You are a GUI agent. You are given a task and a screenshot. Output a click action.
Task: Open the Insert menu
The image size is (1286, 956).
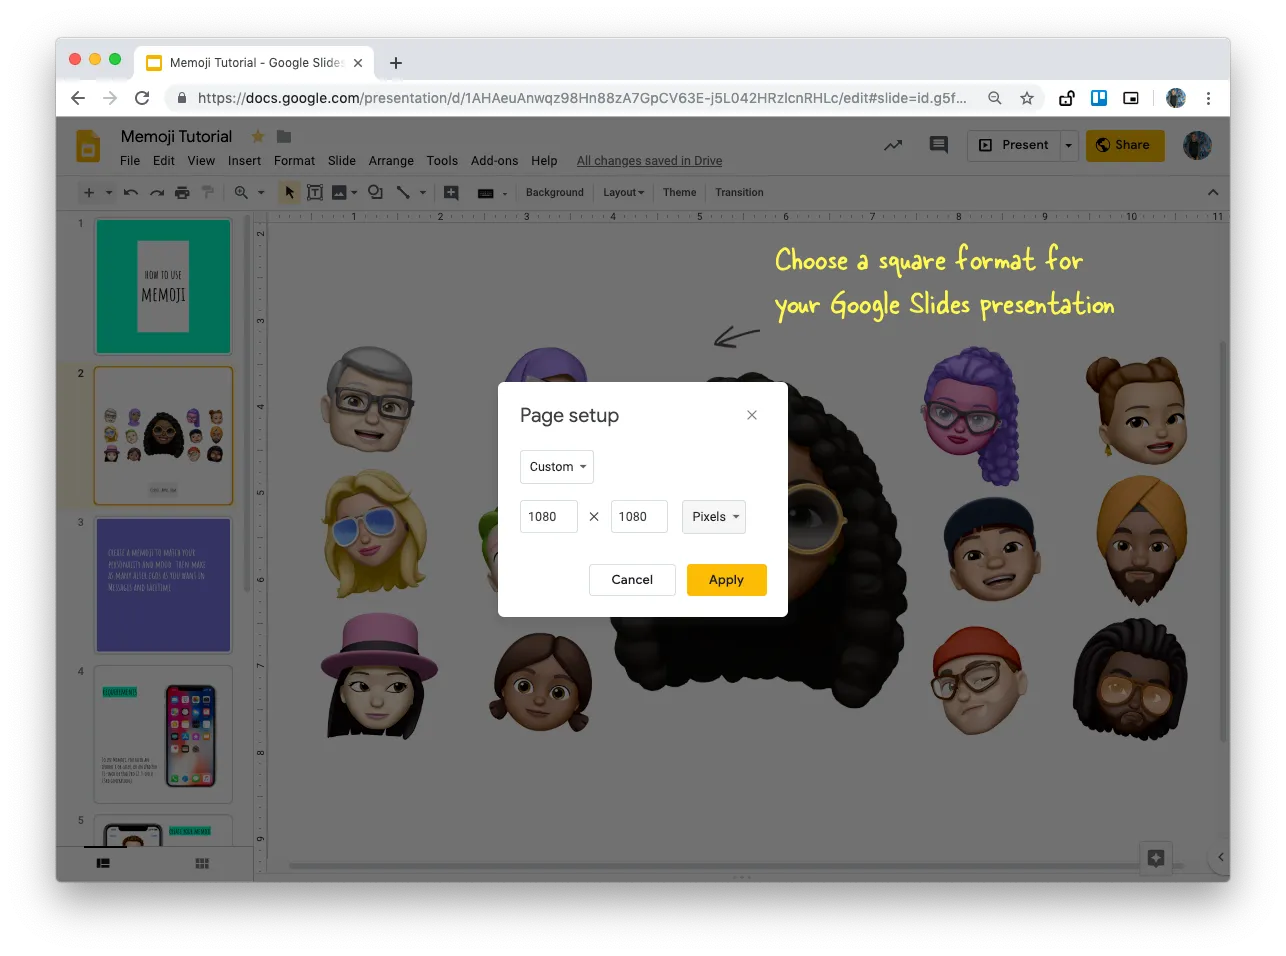pyautogui.click(x=244, y=161)
